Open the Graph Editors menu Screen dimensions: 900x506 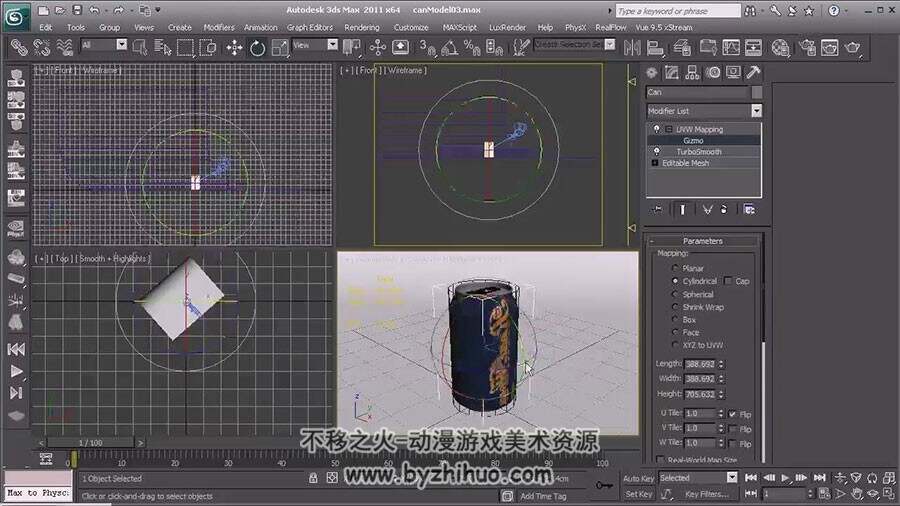[310, 27]
